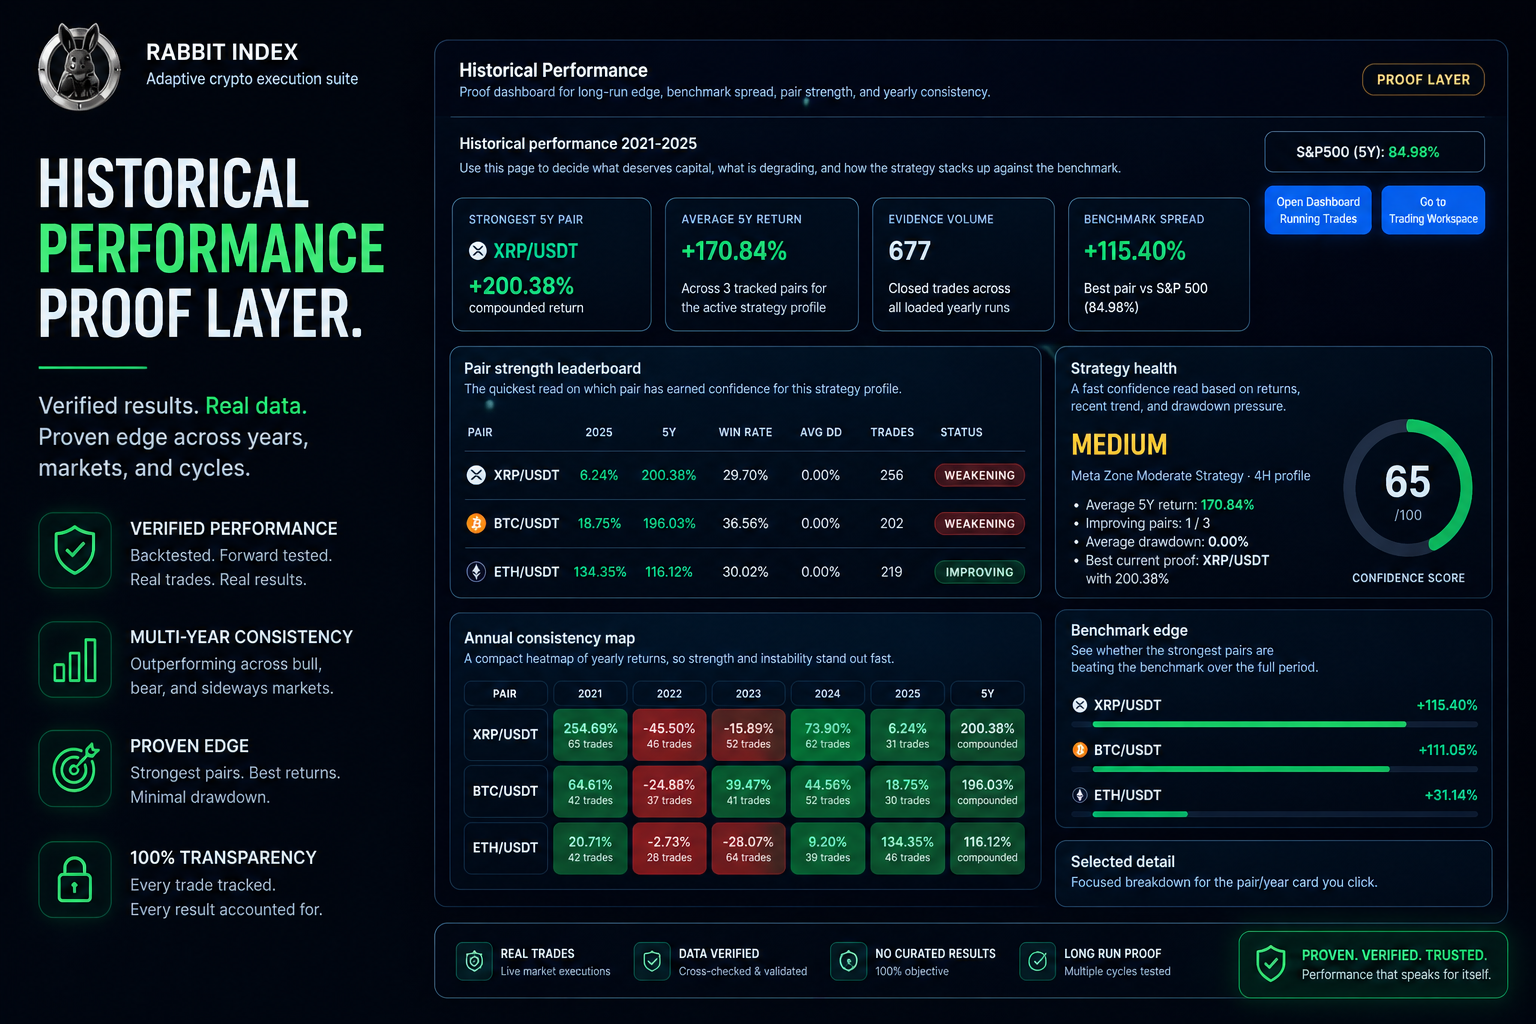Click XRP icon in Benchmark edge panel

click(x=1080, y=705)
